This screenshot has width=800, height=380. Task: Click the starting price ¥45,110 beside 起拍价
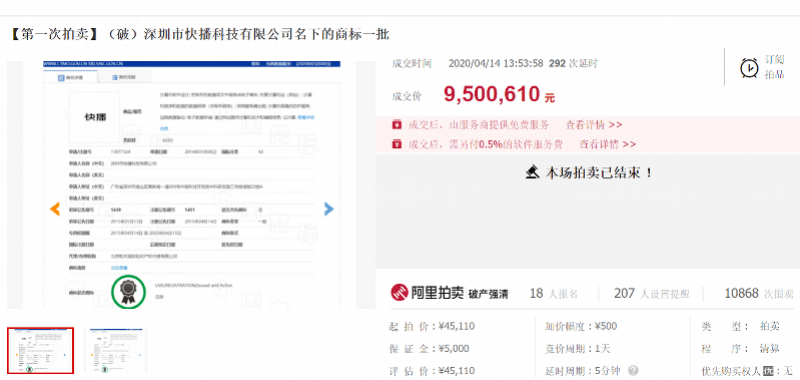[456, 326]
